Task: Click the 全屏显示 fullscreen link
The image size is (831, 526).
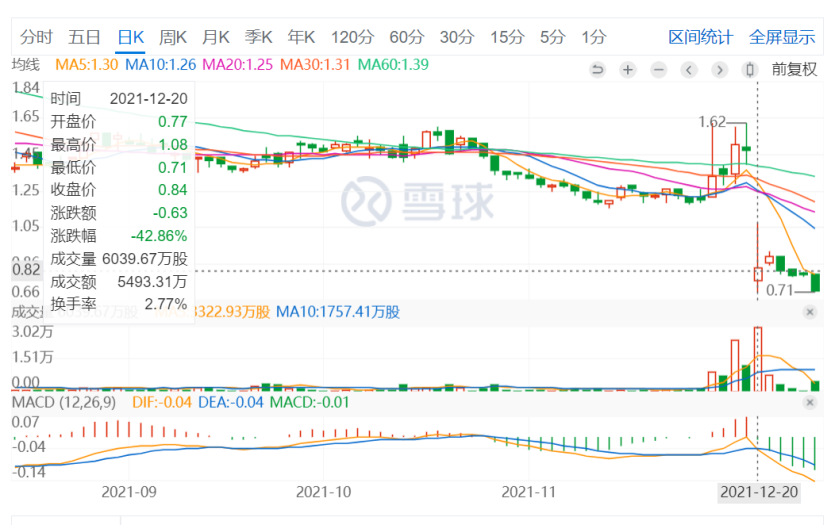Action: [782, 37]
